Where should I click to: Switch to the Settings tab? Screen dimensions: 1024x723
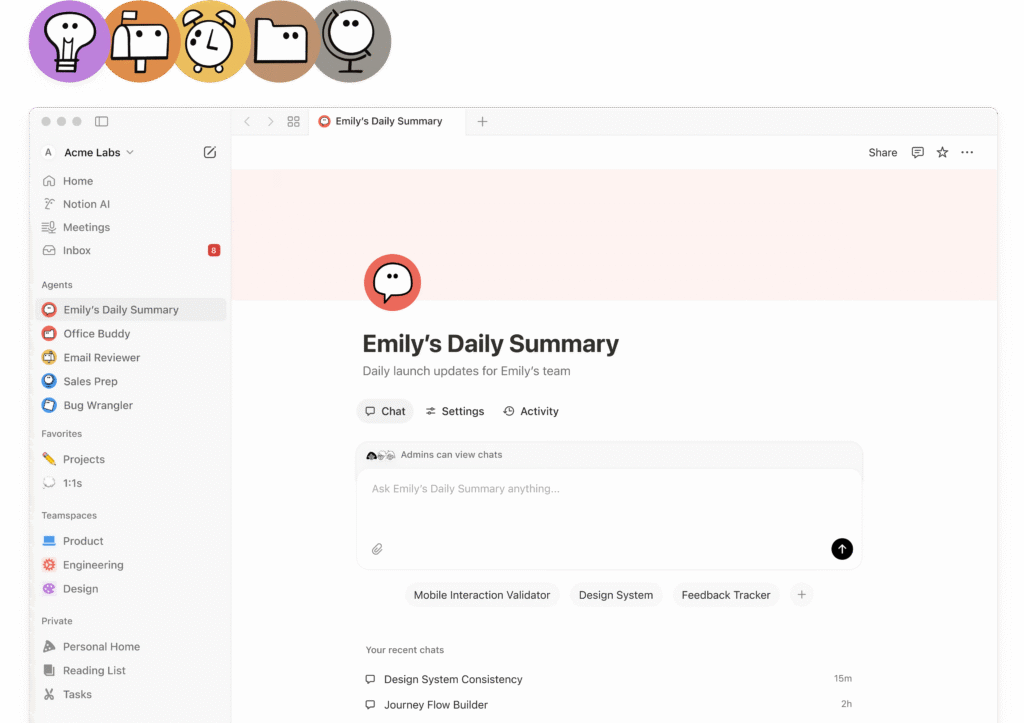click(x=454, y=411)
